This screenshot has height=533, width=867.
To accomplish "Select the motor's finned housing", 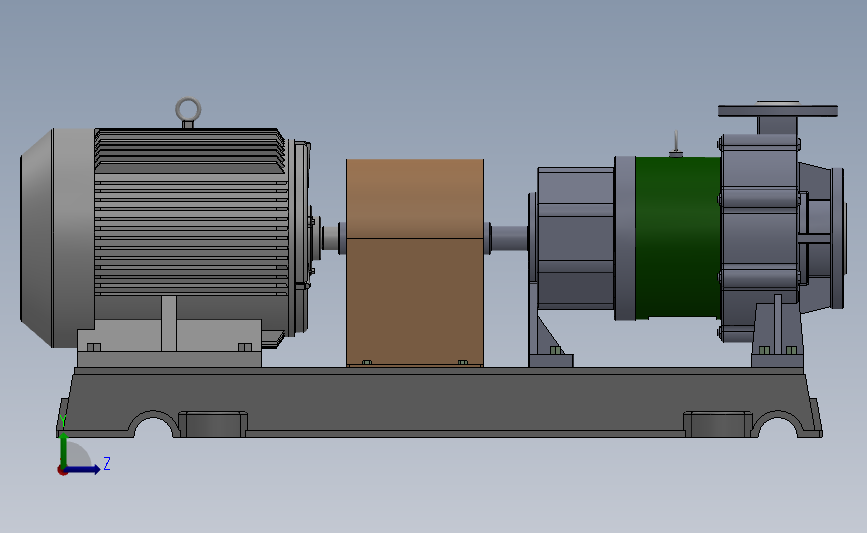I will [191, 213].
